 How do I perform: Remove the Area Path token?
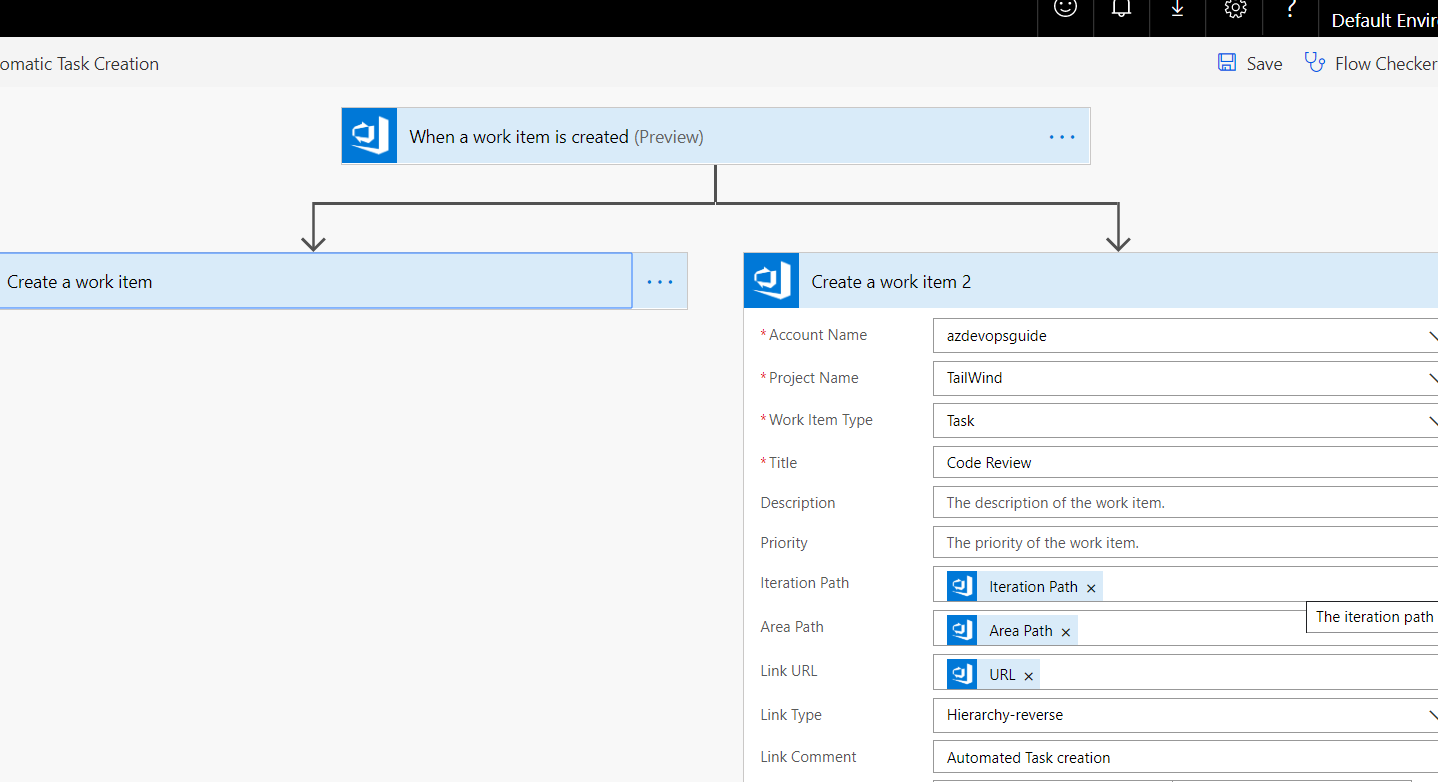coord(1066,632)
